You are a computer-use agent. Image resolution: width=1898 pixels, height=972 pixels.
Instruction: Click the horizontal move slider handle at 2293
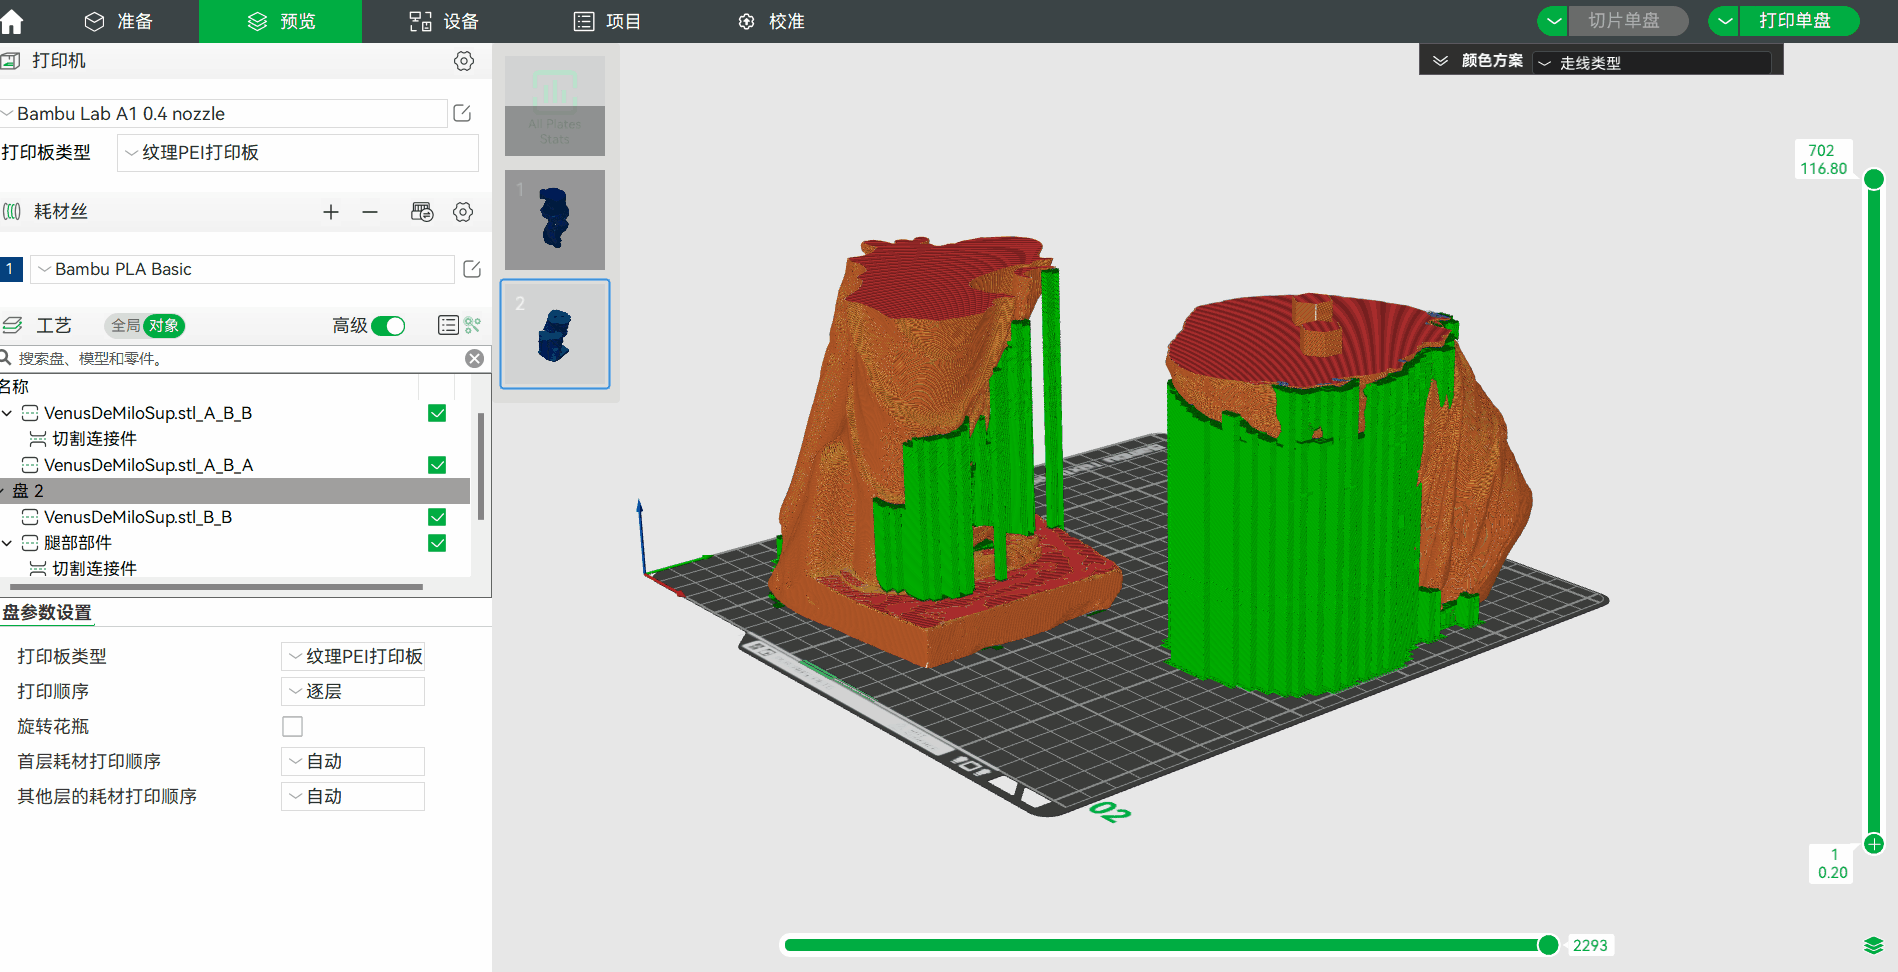tap(1548, 945)
